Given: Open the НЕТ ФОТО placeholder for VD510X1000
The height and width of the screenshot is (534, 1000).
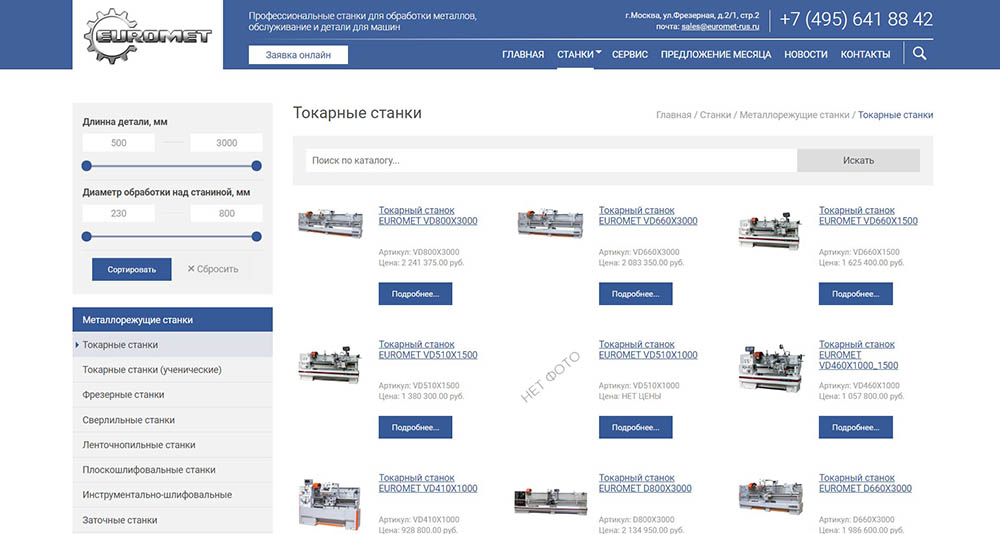Looking at the screenshot, I should [x=550, y=376].
